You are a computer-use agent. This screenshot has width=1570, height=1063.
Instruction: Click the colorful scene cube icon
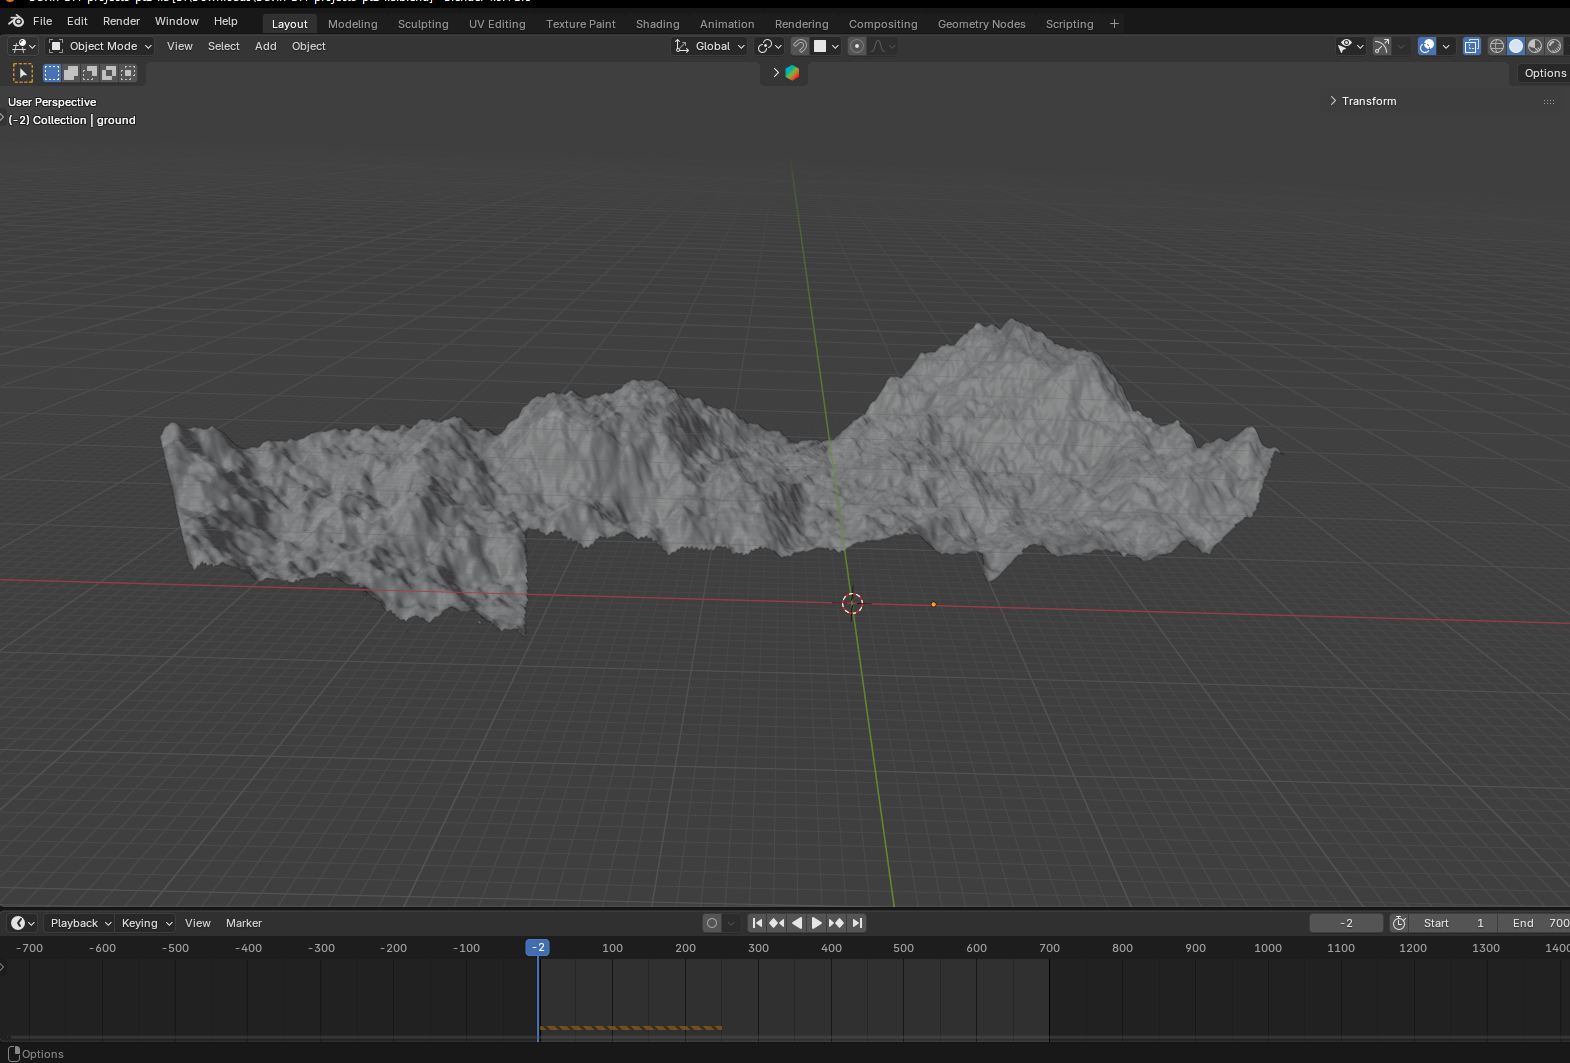[792, 73]
